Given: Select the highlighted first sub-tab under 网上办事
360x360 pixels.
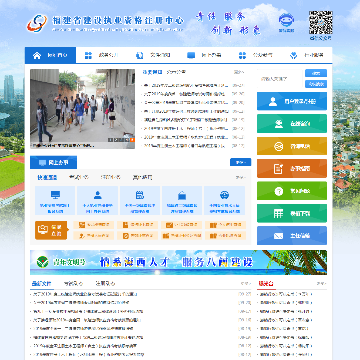Looking at the screenshot, I should [47, 177].
